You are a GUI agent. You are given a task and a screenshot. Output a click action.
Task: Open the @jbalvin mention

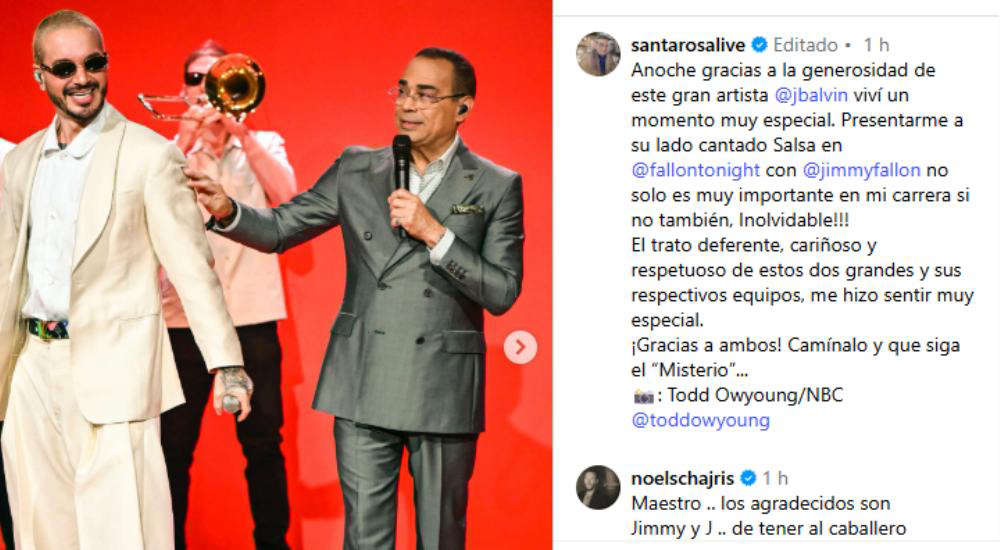(811, 95)
